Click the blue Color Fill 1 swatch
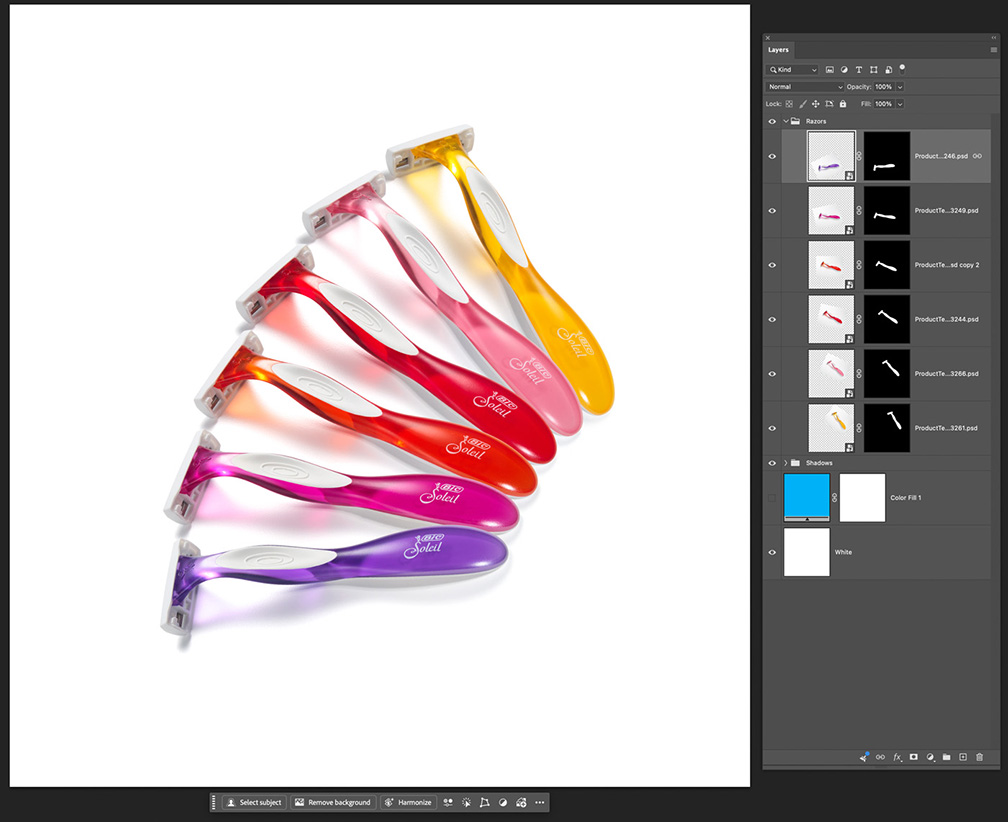Image resolution: width=1008 pixels, height=822 pixels. pos(807,497)
